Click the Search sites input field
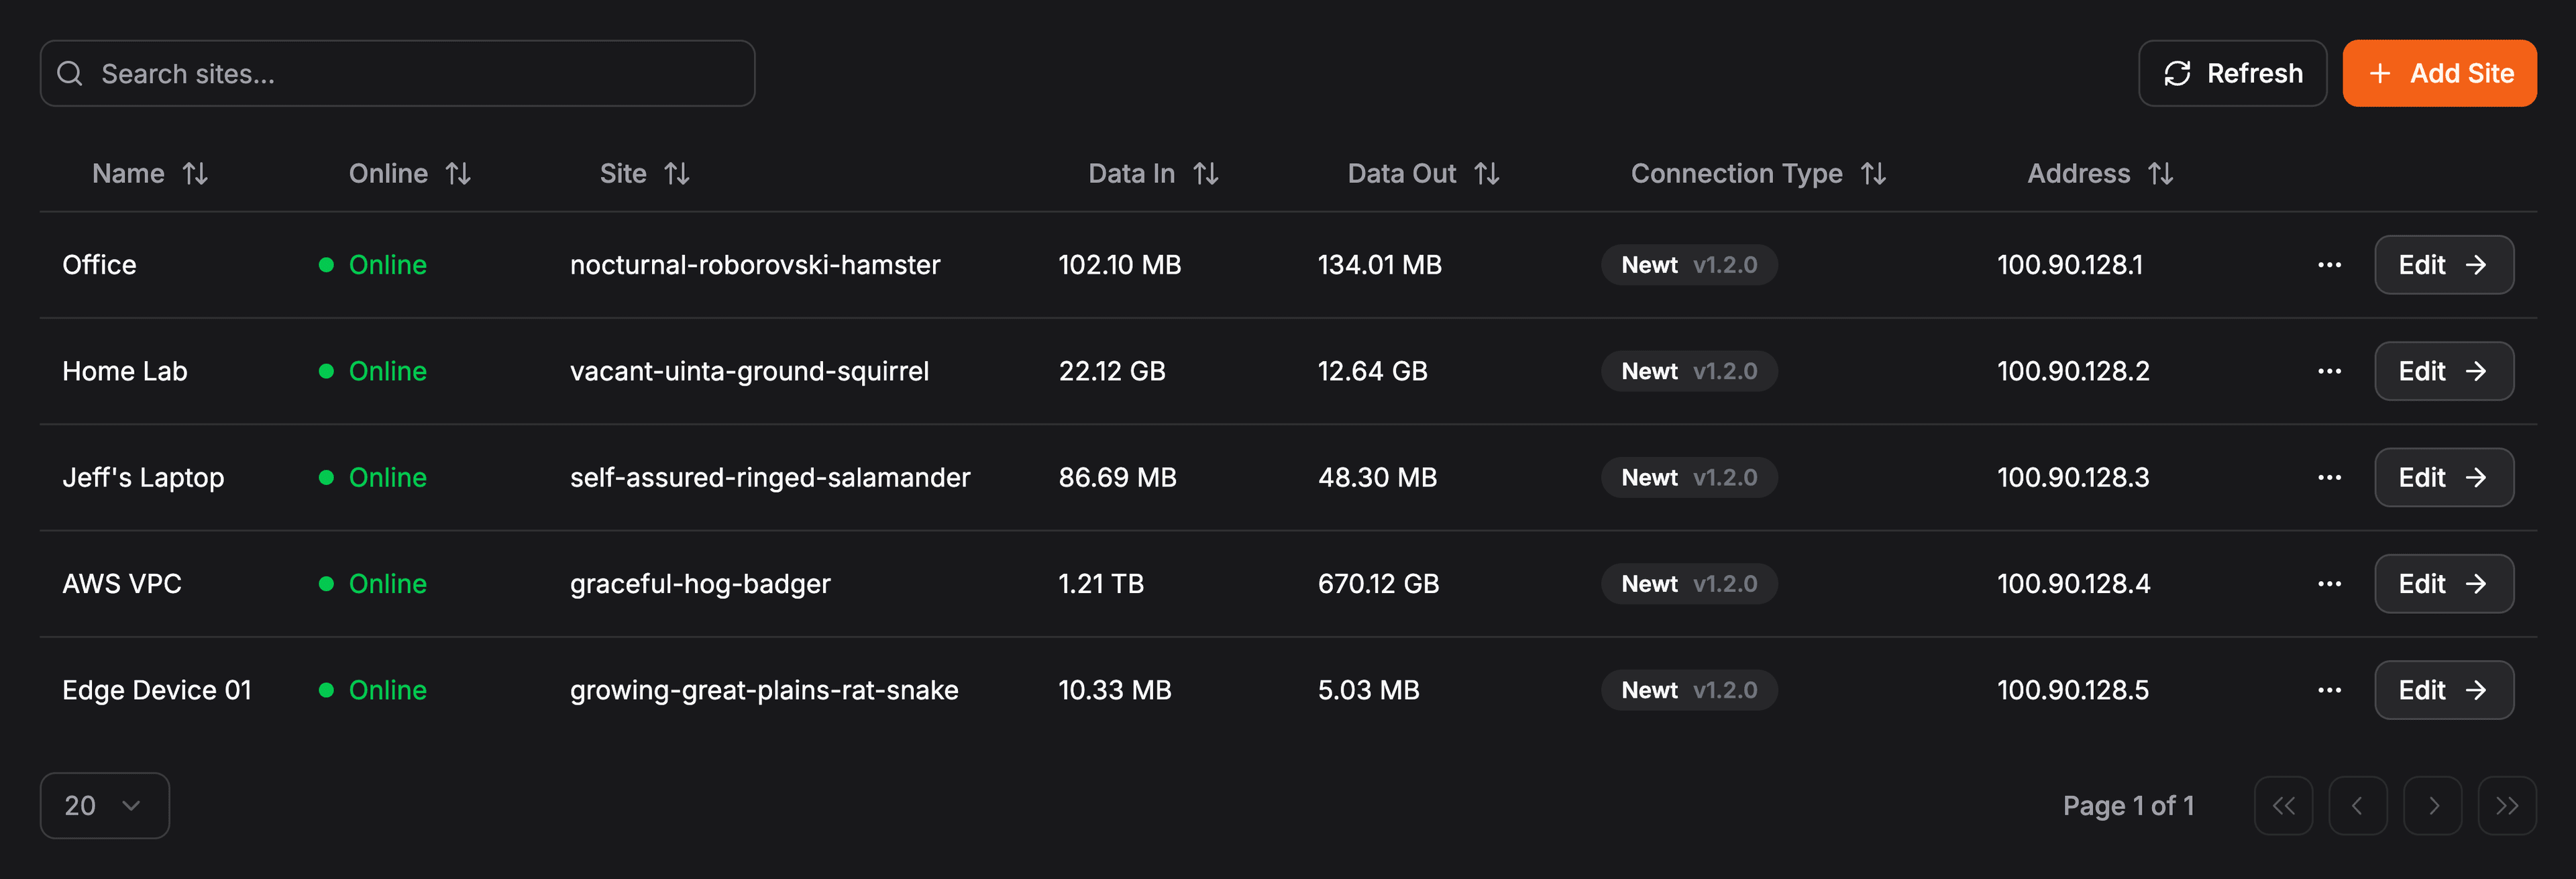The height and width of the screenshot is (879, 2576). click(397, 73)
